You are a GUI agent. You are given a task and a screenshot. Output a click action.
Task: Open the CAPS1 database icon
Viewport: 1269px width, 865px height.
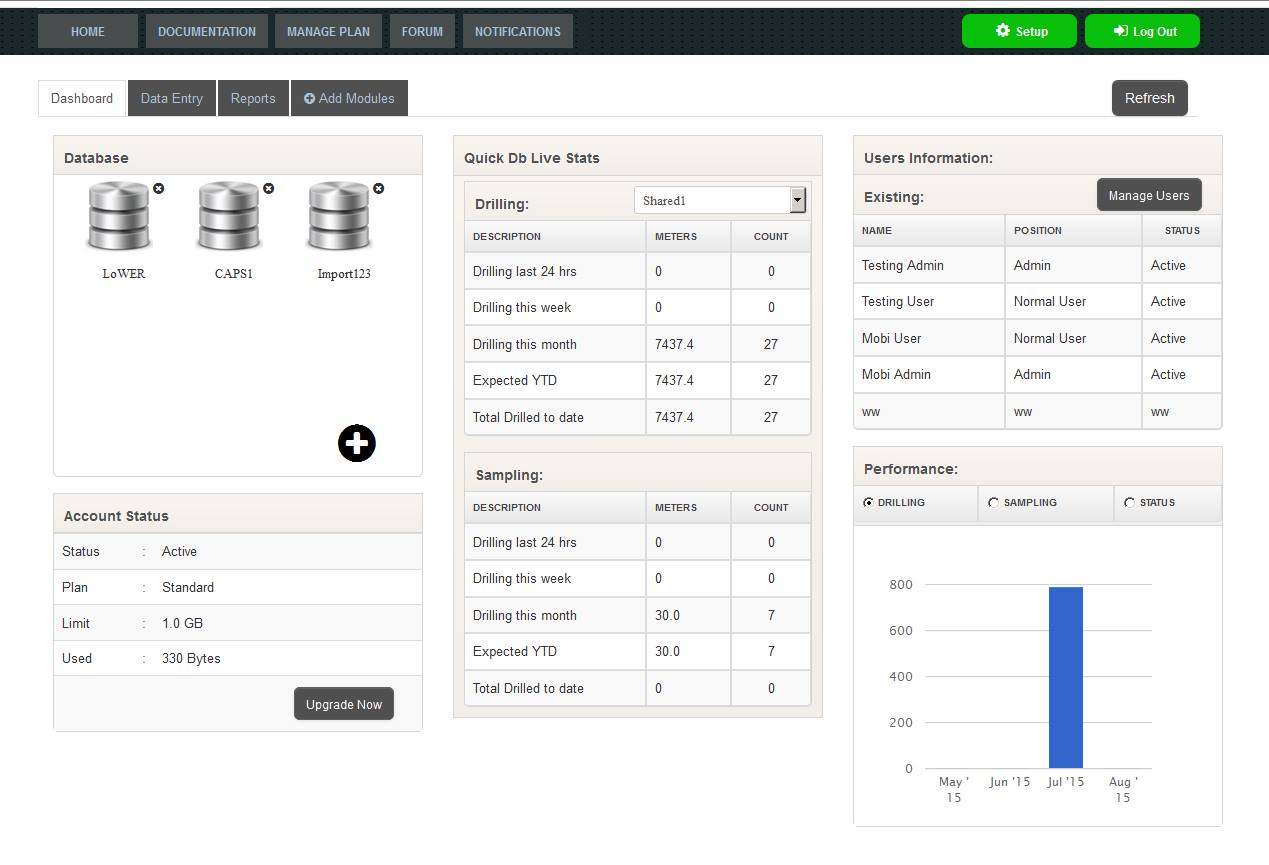[230, 215]
